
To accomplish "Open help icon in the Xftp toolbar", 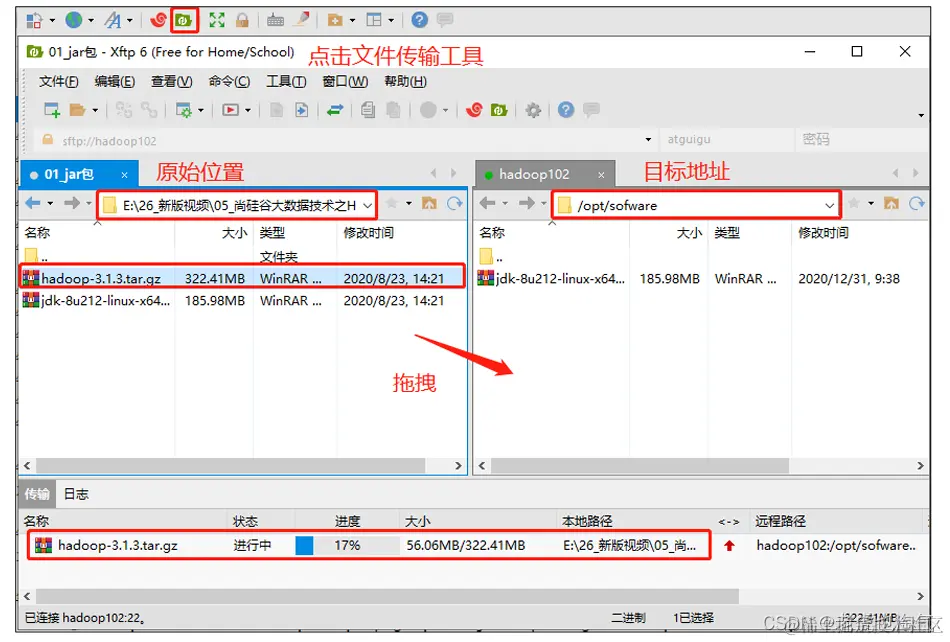I will (566, 110).
